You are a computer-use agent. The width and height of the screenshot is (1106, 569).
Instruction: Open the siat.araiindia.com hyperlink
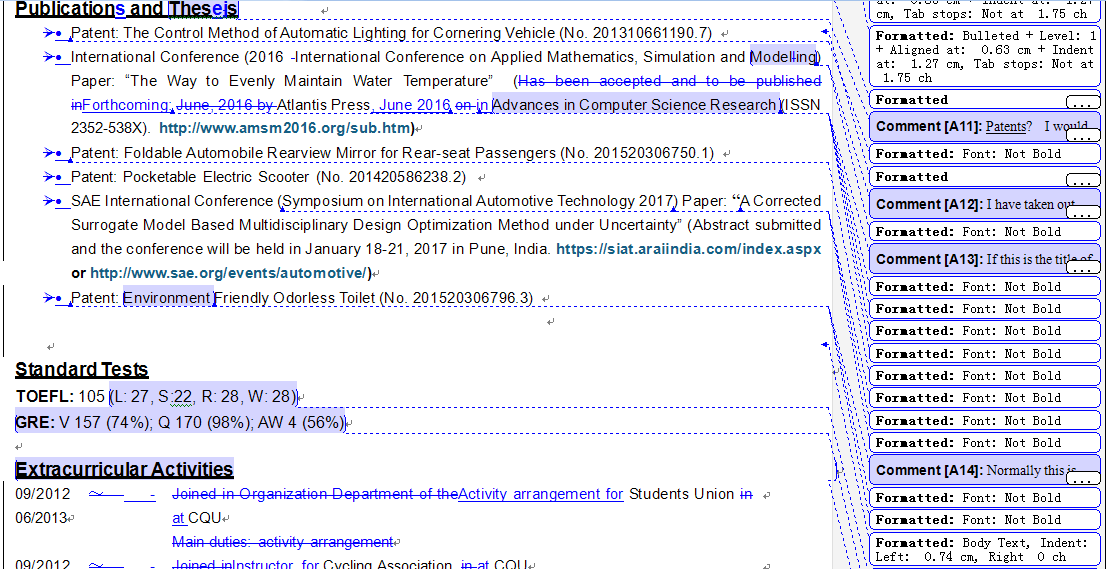688,249
